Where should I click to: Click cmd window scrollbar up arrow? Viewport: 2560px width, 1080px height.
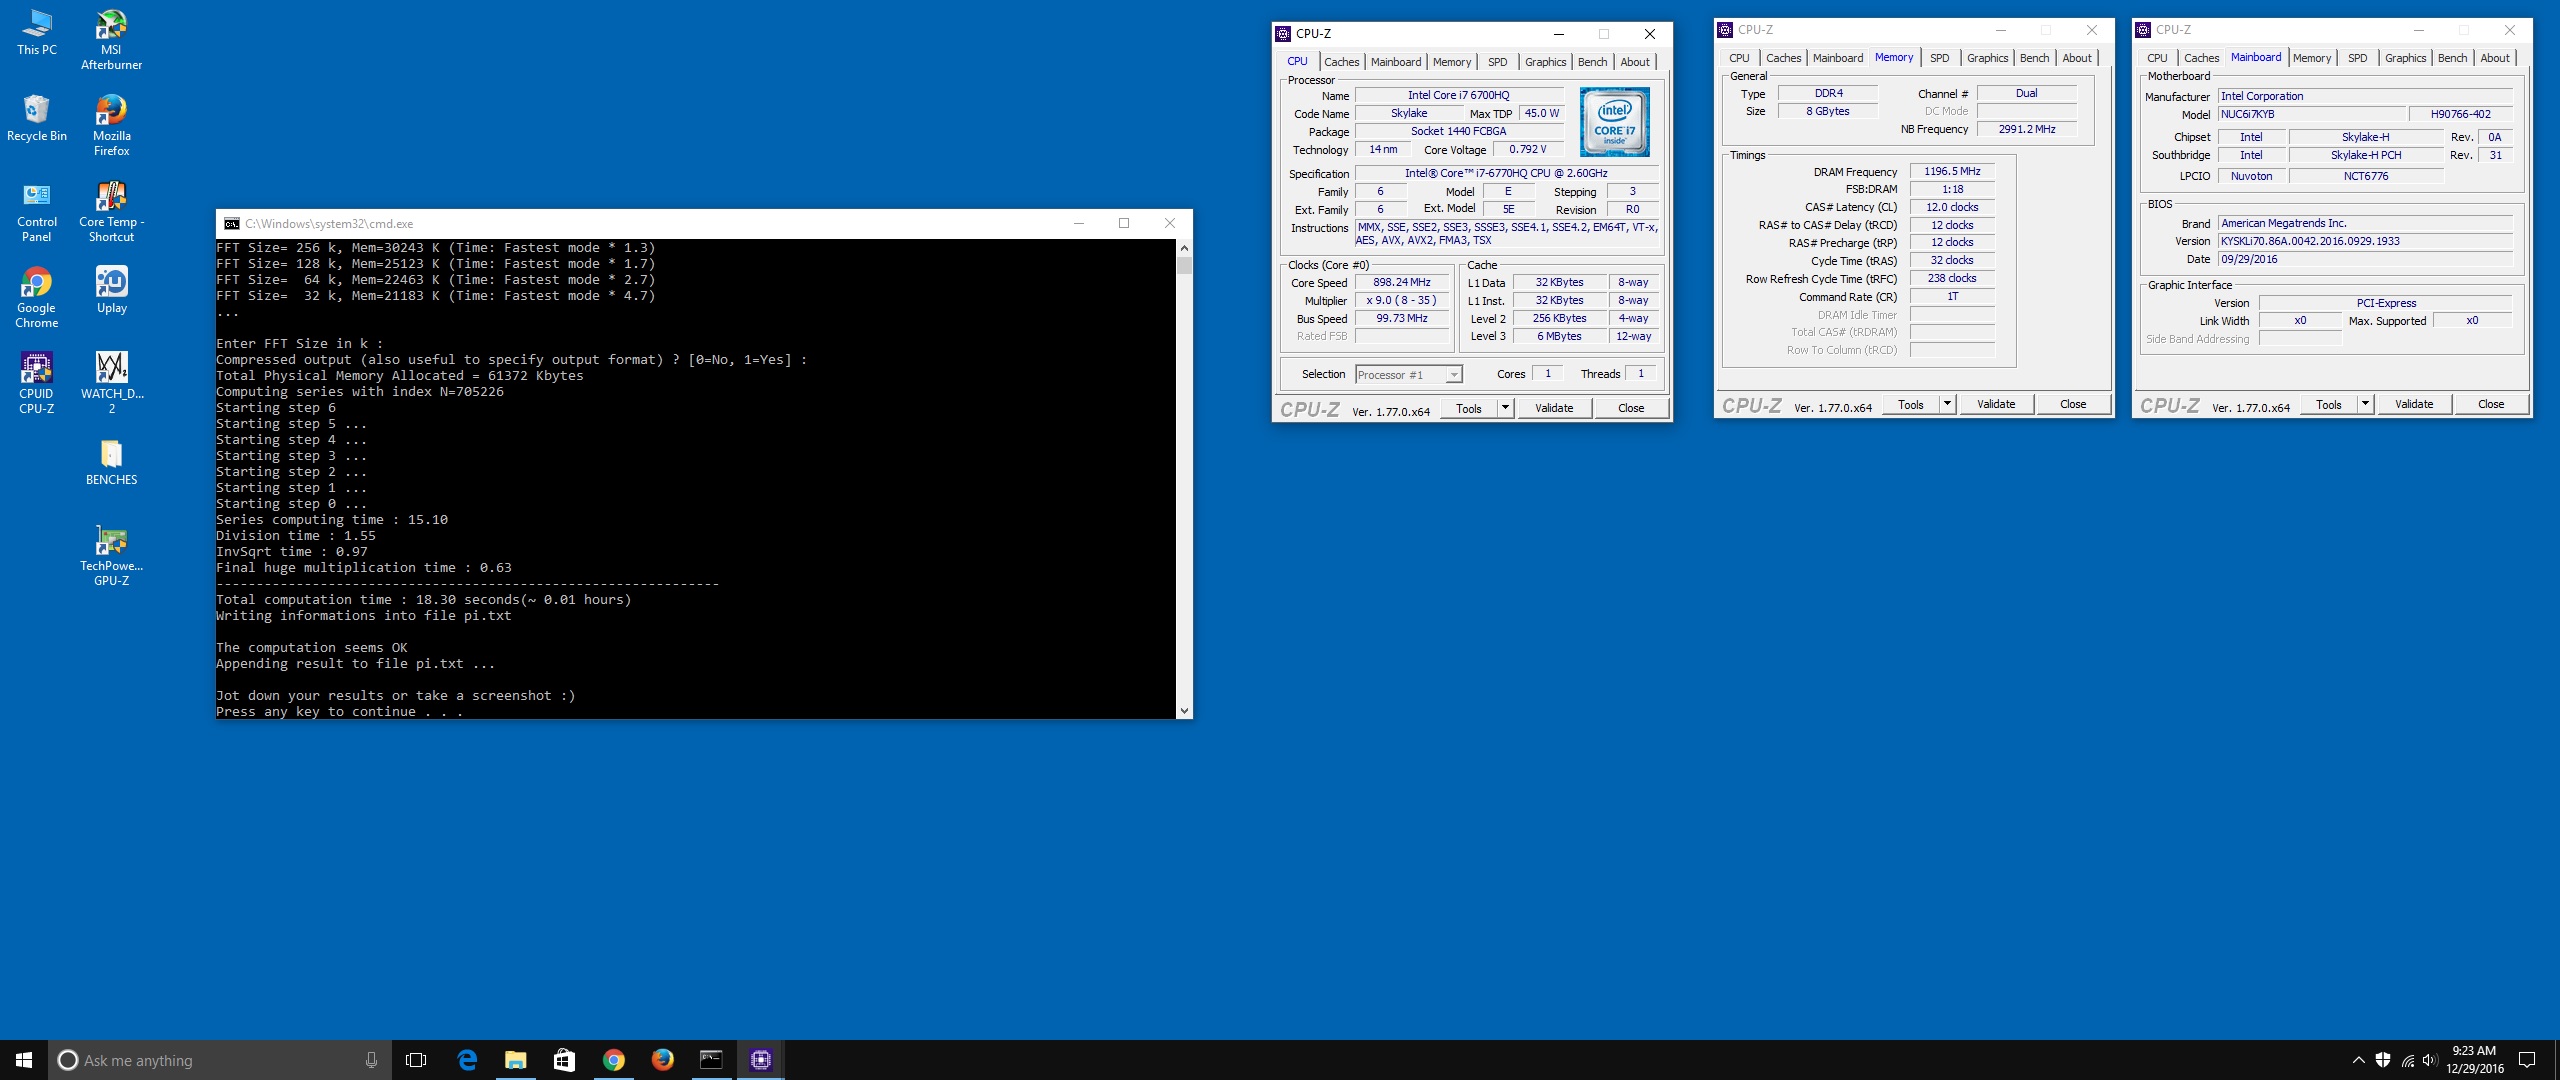pos(1184,247)
